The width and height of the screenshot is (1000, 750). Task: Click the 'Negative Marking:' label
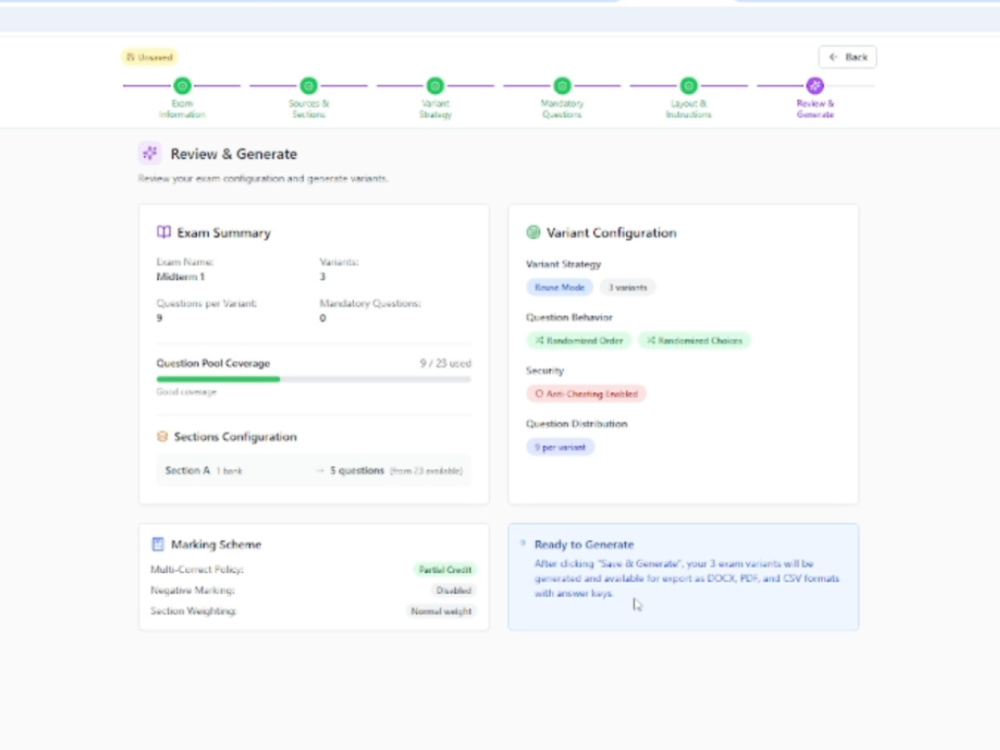[x=193, y=591]
